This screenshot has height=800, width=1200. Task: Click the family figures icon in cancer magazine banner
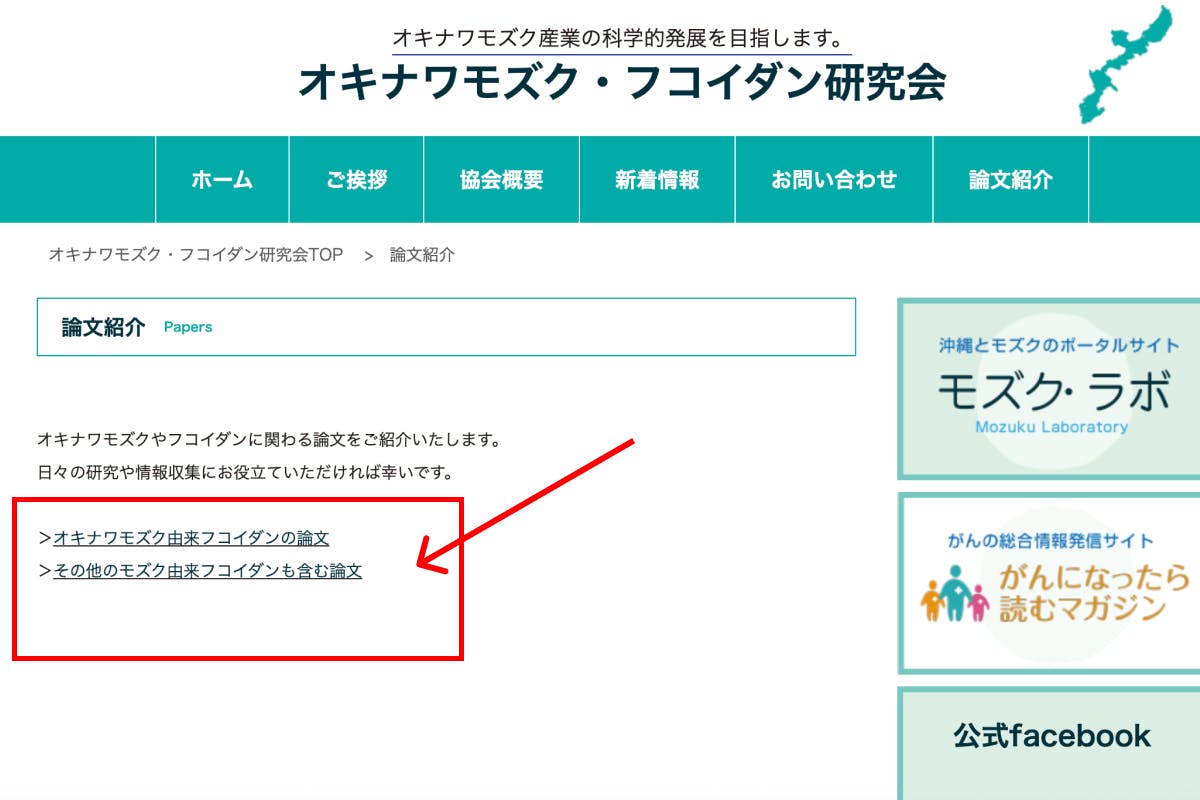click(x=954, y=594)
